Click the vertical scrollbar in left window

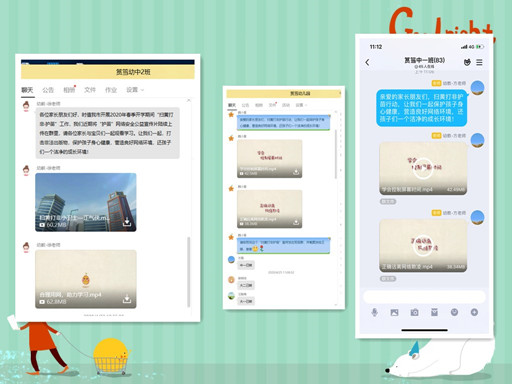click(x=189, y=272)
